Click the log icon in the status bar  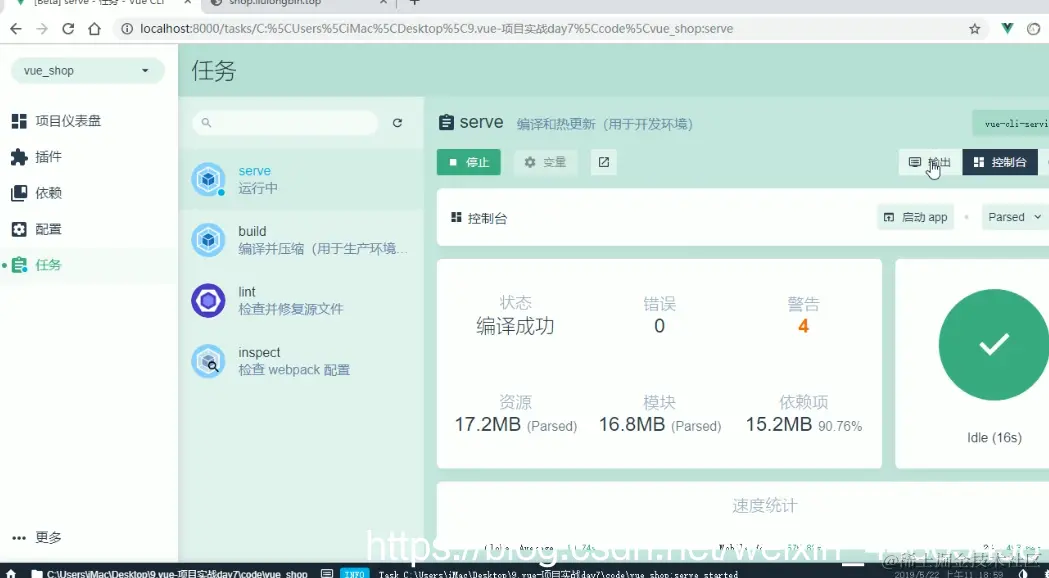[x=327, y=575]
